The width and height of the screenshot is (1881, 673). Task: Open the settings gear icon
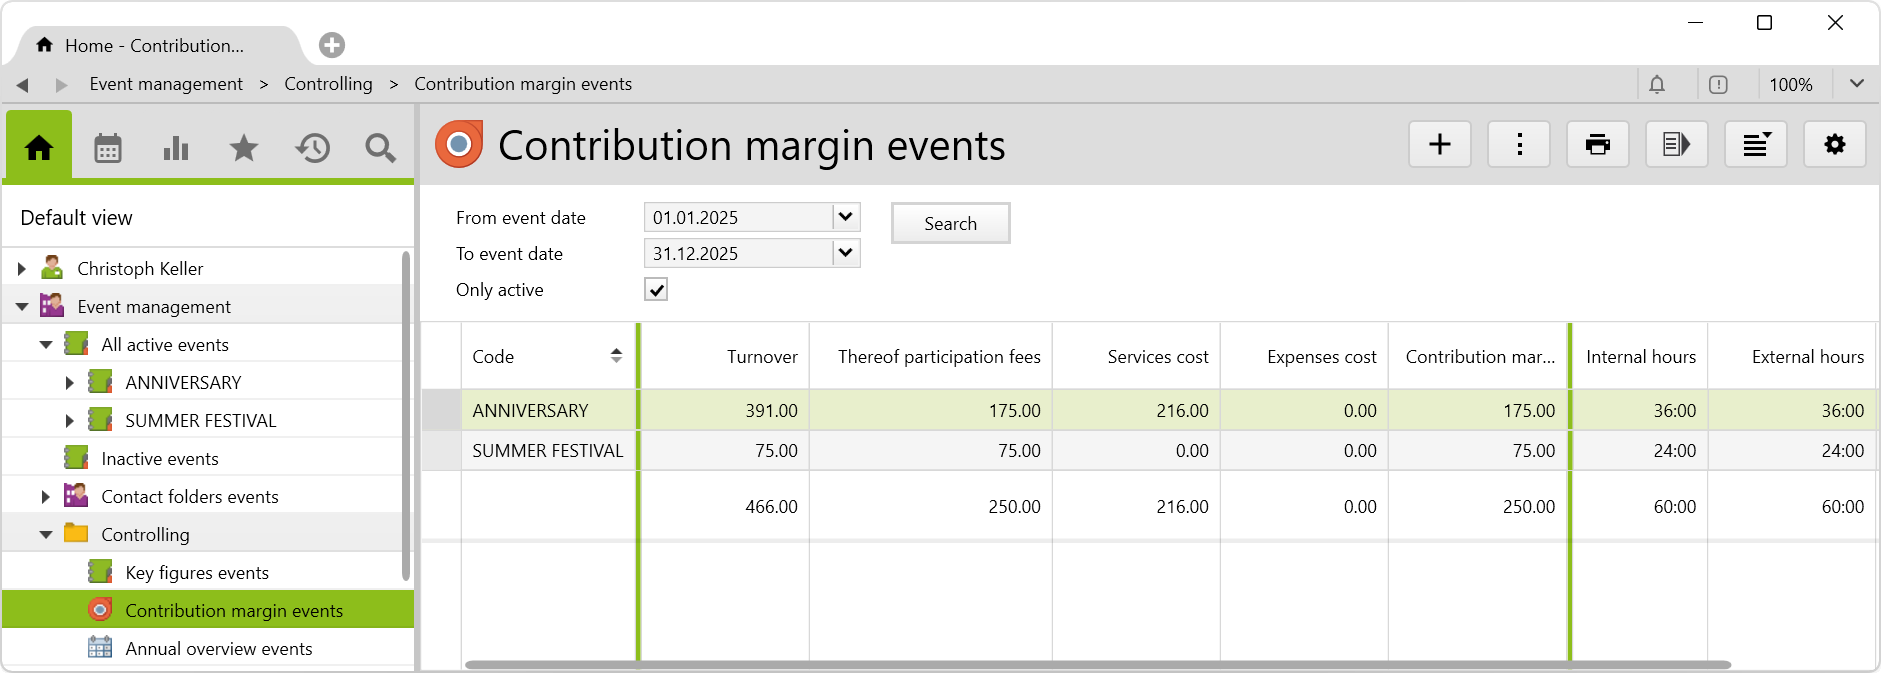pyautogui.click(x=1834, y=145)
